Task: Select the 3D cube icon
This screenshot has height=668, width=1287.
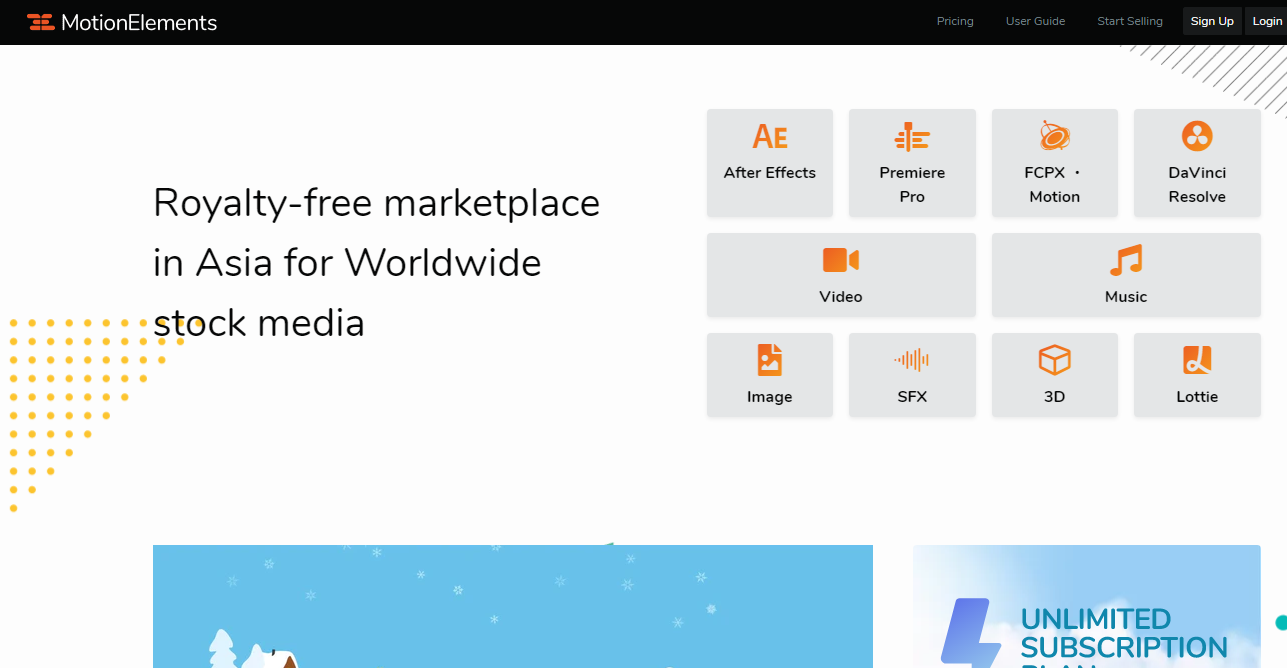Action: point(1055,360)
